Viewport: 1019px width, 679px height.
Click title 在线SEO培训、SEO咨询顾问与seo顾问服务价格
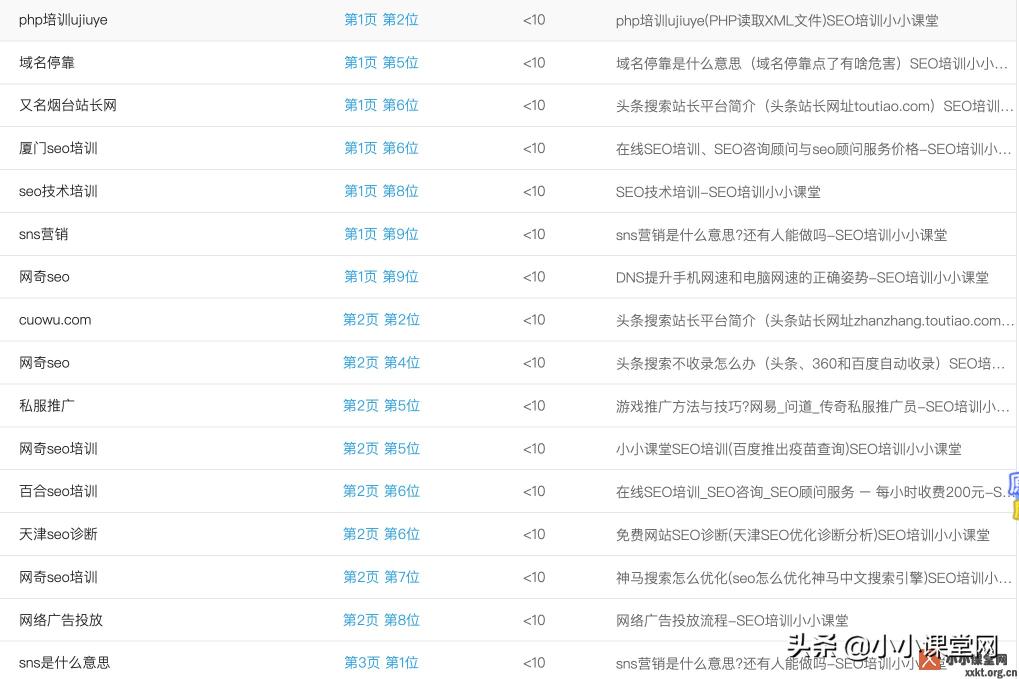[814, 149]
